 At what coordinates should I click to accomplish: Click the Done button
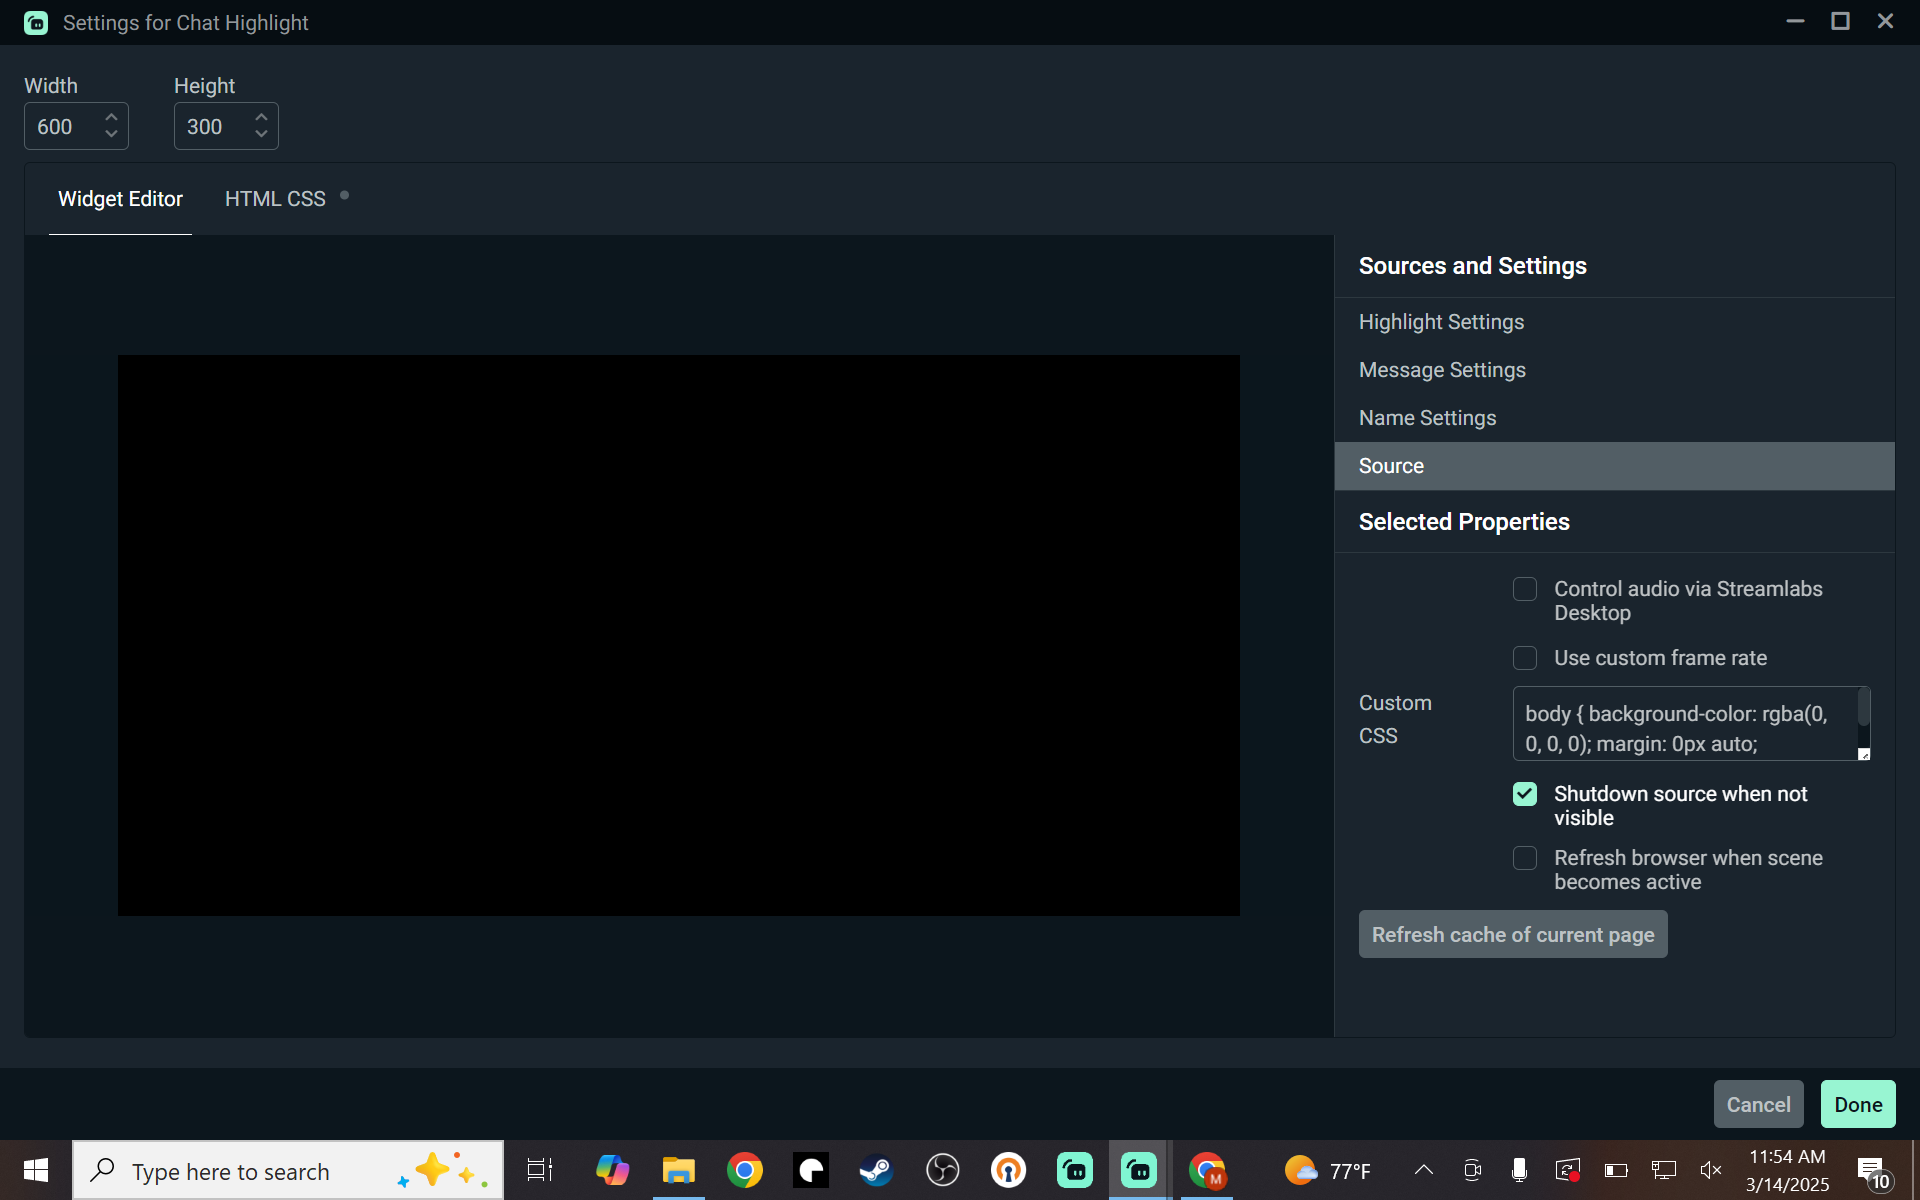point(1857,1104)
